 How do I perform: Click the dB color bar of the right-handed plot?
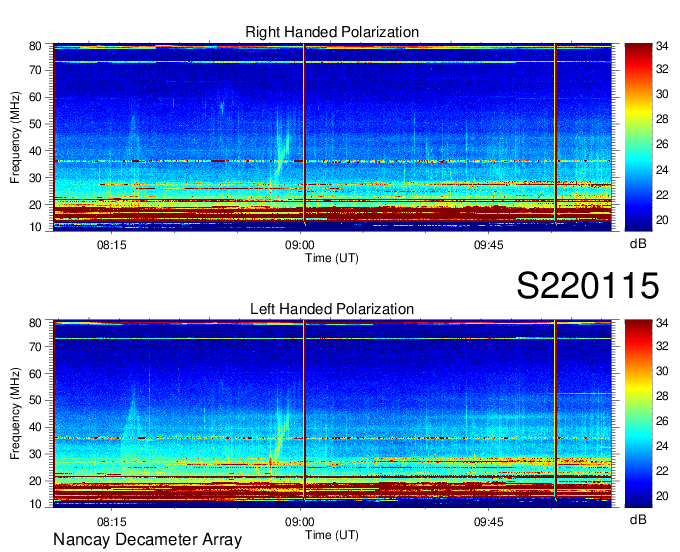pos(638,137)
